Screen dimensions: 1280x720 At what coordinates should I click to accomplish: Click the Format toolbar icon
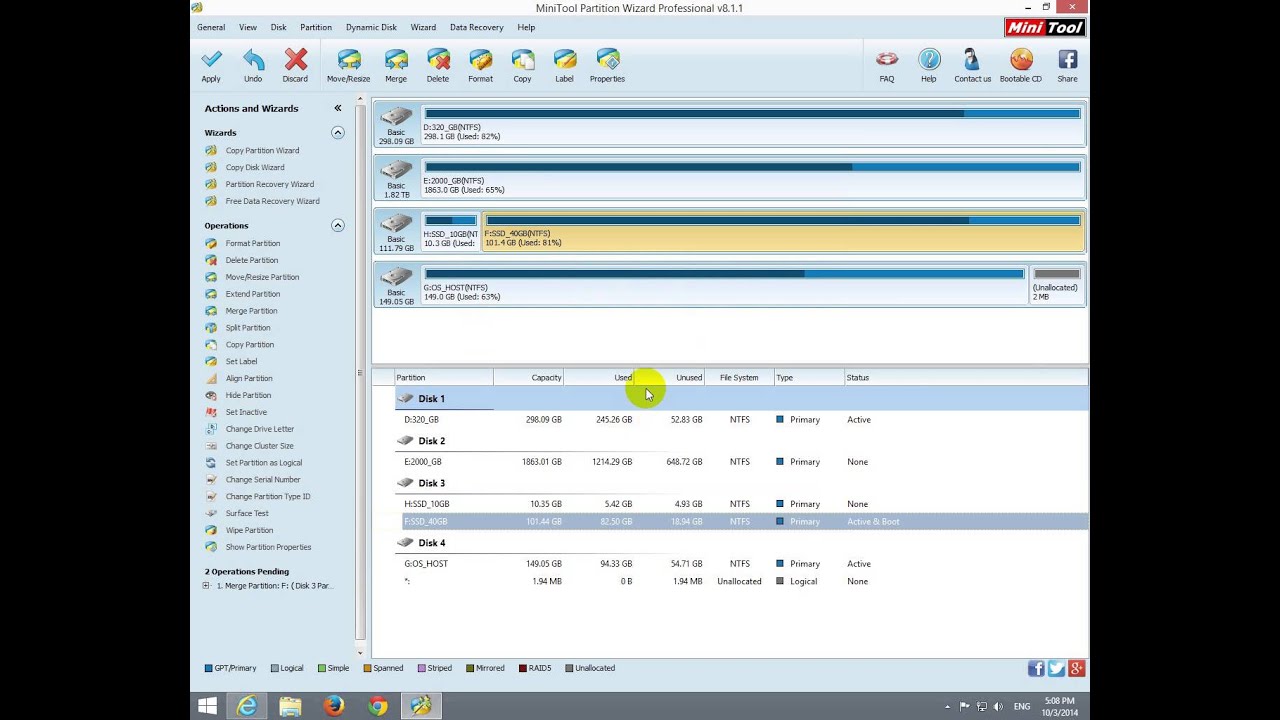(480, 65)
